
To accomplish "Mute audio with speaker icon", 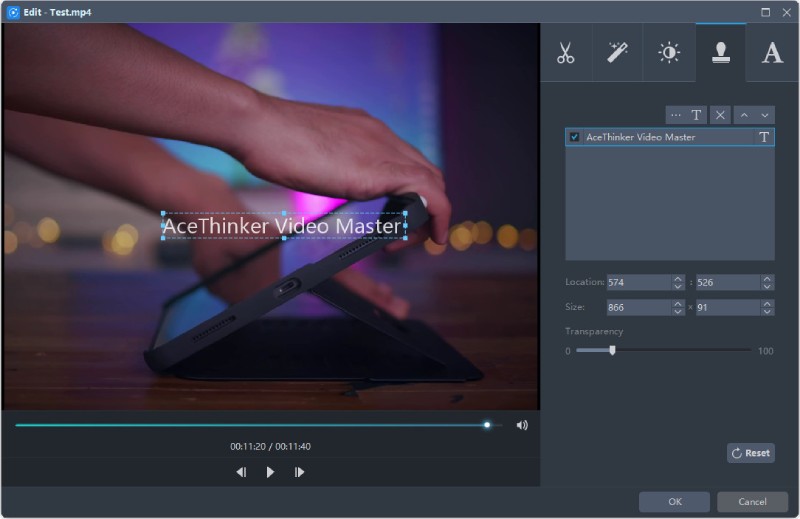I will tap(522, 425).
